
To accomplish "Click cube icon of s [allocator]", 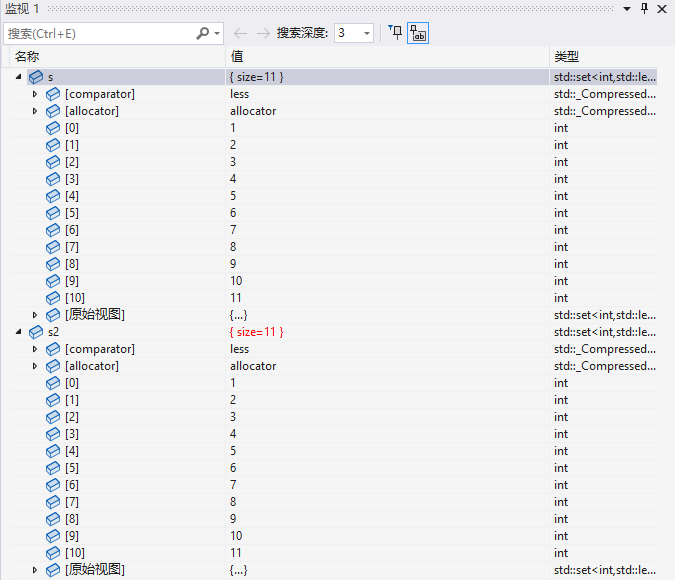I will [x=53, y=111].
